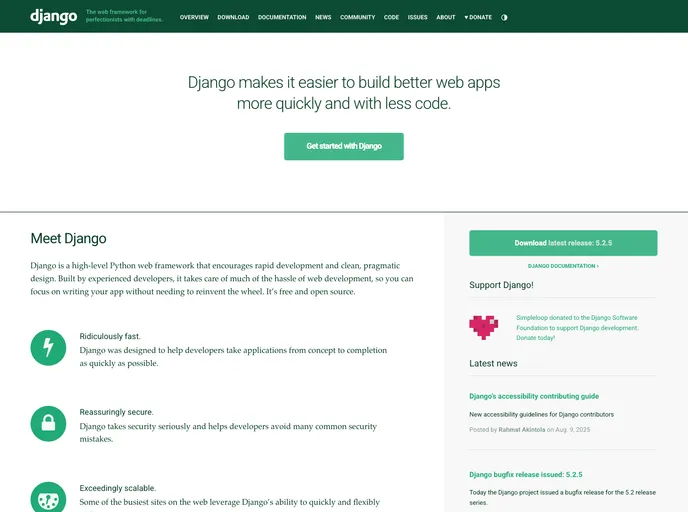This screenshot has height=512, width=688.
Task: Toggle the light/dark theme icon
Action: pos(504,18)
